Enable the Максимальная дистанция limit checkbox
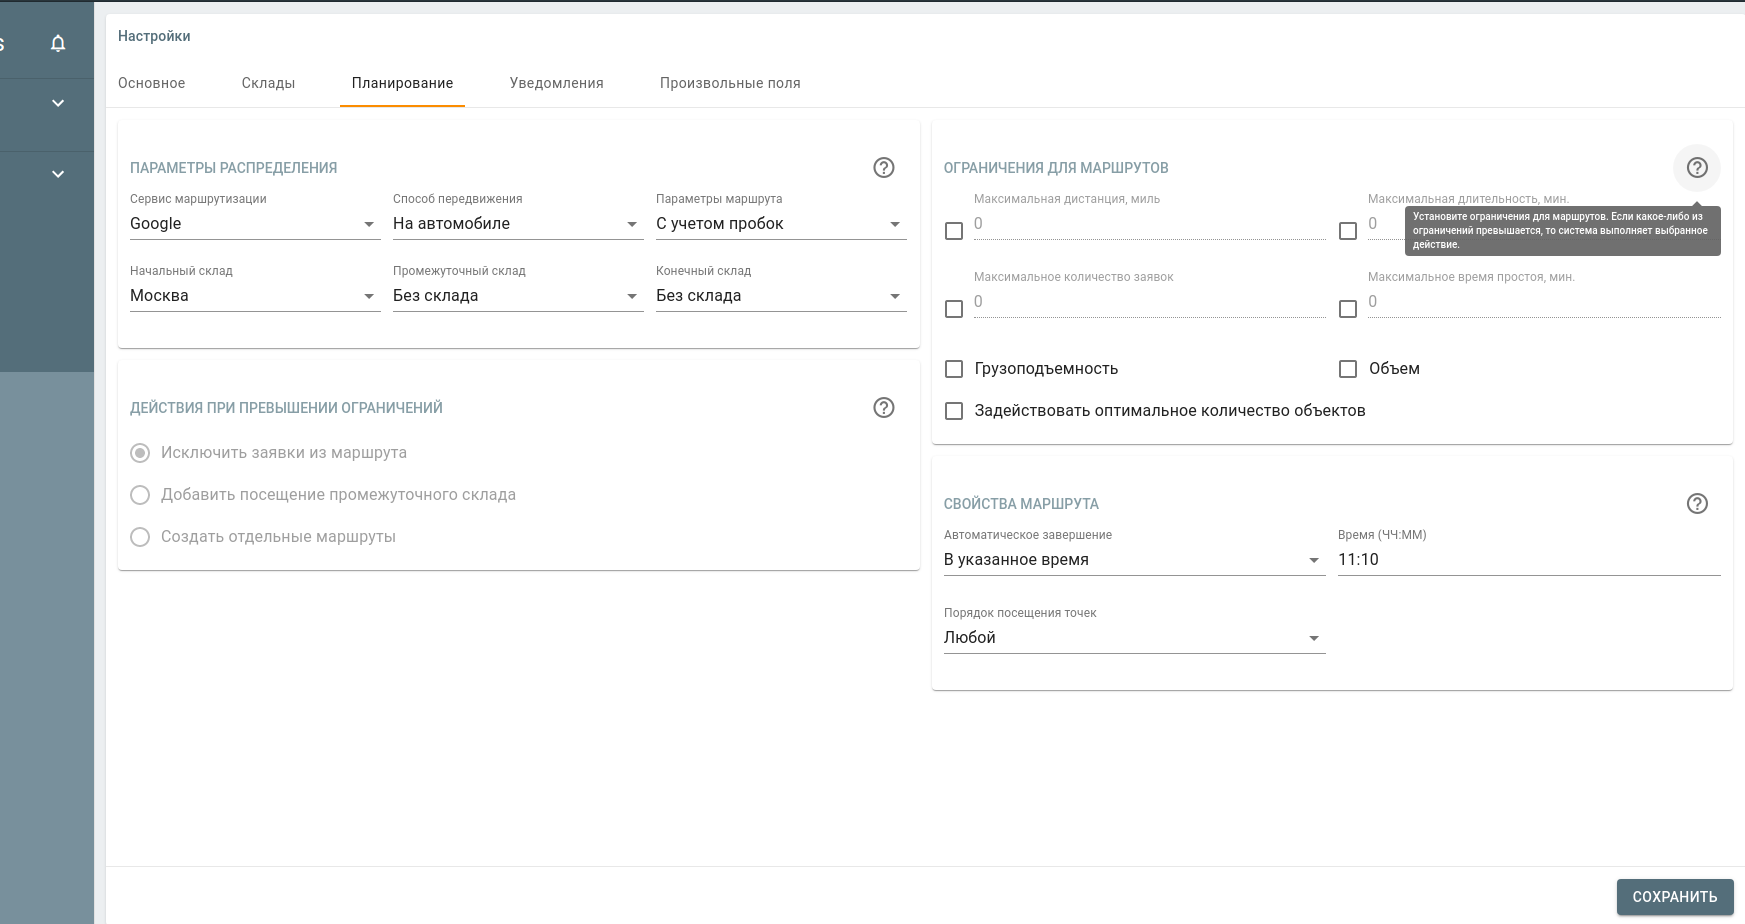 coord(954,231)
